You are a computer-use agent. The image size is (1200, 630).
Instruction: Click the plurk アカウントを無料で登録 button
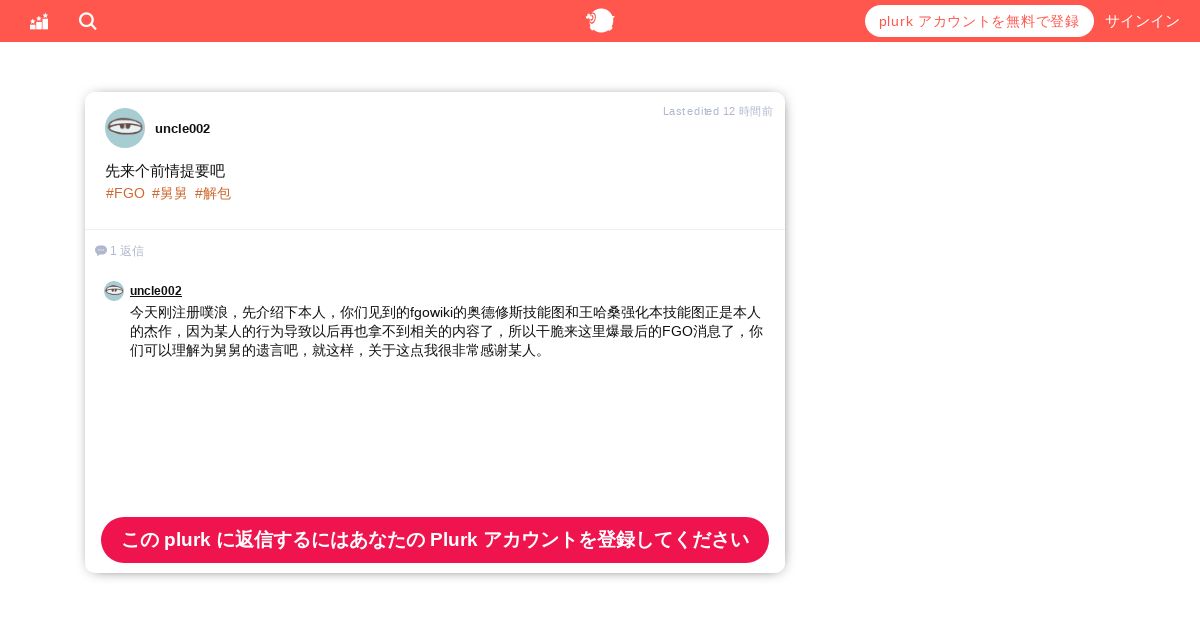point(979,21)
